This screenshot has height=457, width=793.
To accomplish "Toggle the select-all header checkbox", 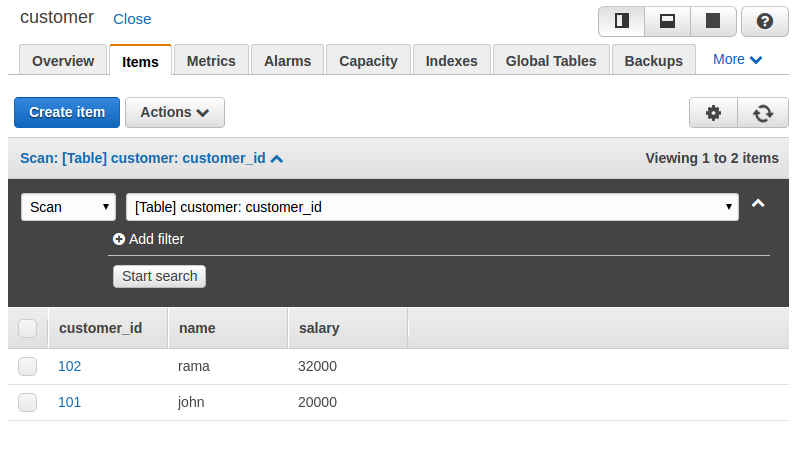I will (x=28, y=328).
